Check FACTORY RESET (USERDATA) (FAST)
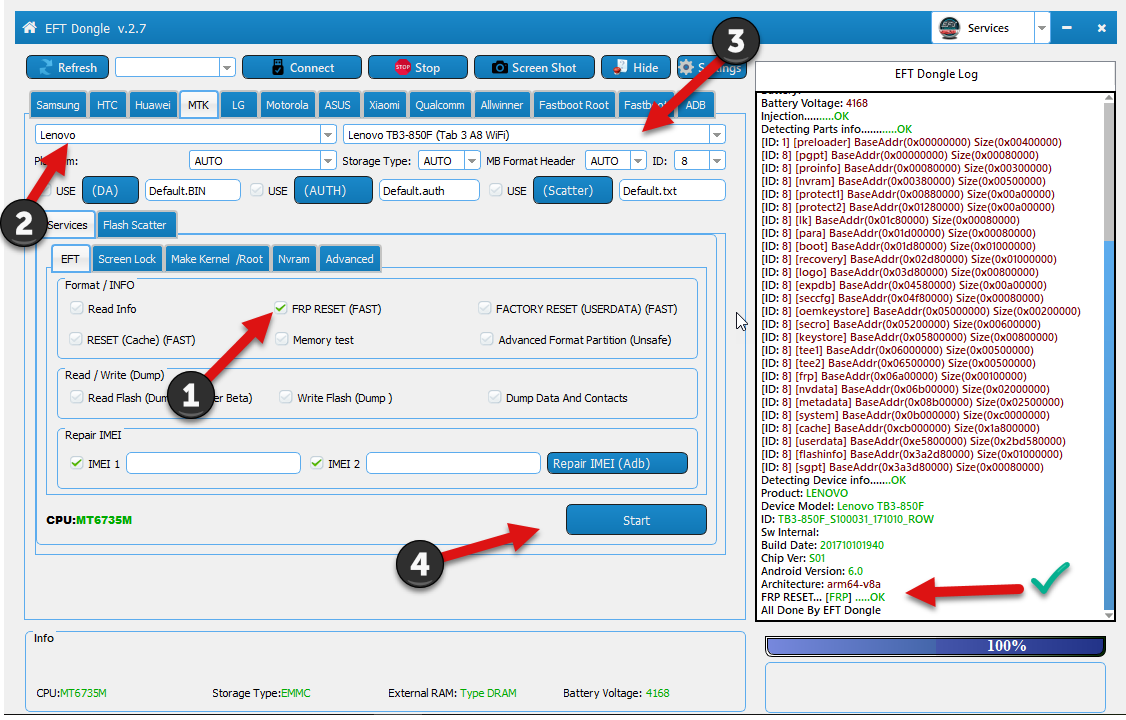 485,308
